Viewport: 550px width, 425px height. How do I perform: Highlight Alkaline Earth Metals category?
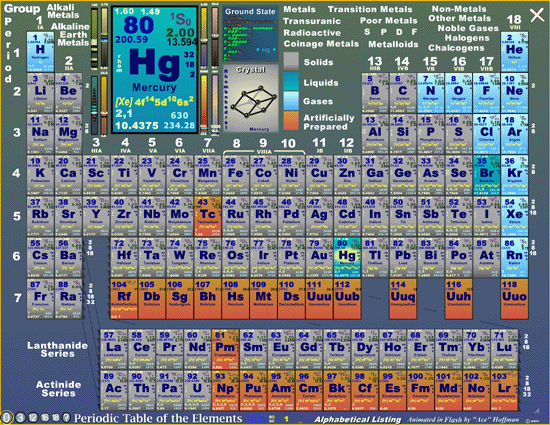tap(71, 34)
